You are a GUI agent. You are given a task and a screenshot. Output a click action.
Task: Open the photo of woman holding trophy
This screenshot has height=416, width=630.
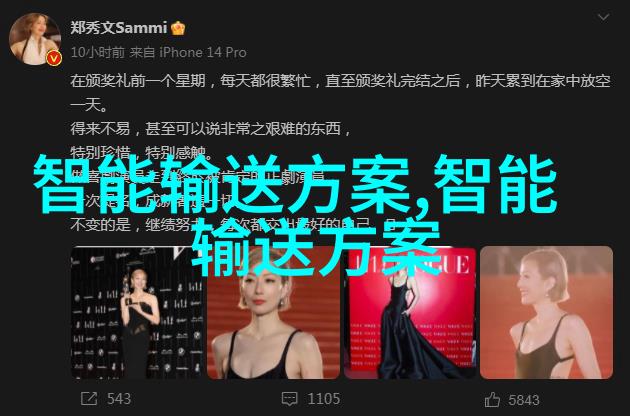(x=137, y=312)
